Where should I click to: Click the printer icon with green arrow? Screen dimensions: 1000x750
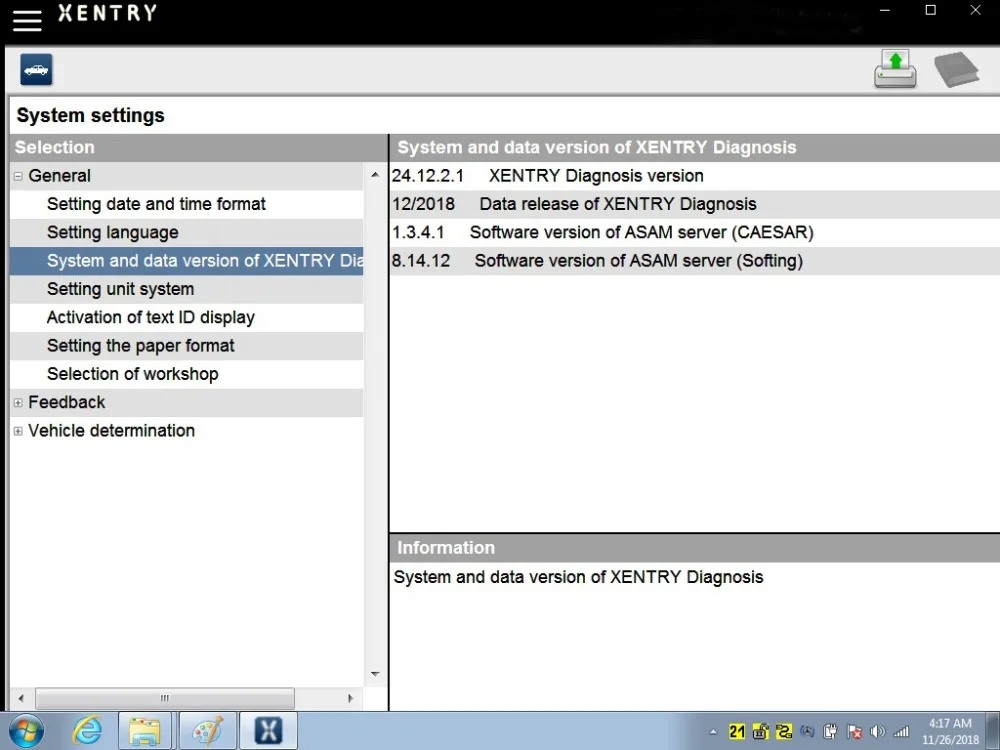[895, 69]
